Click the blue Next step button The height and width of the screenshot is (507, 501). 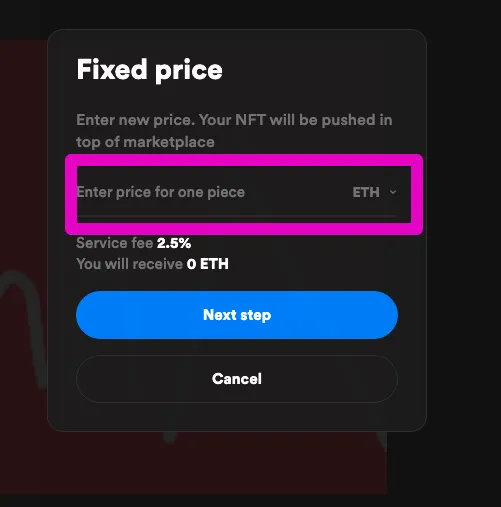click(237, 315)
